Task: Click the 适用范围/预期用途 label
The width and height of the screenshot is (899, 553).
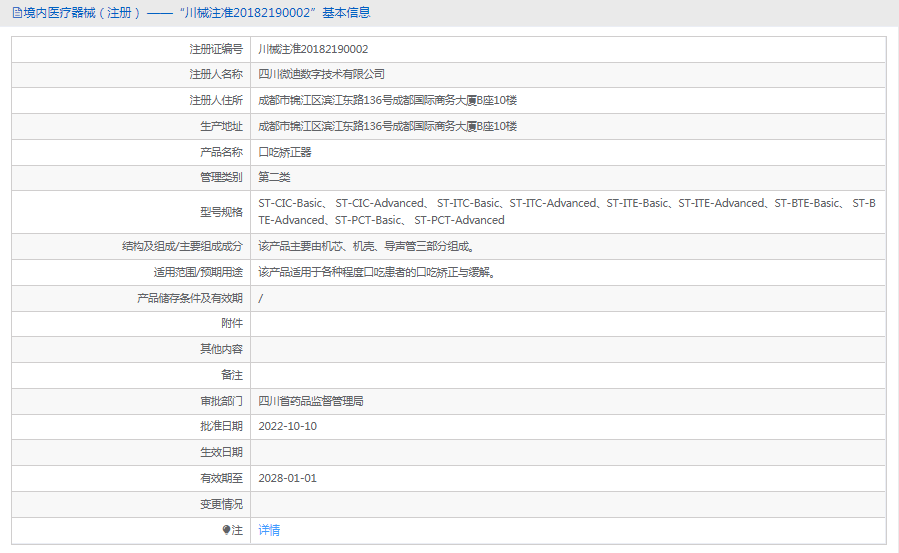Action: pyautogui.click(x=198, y=272)
